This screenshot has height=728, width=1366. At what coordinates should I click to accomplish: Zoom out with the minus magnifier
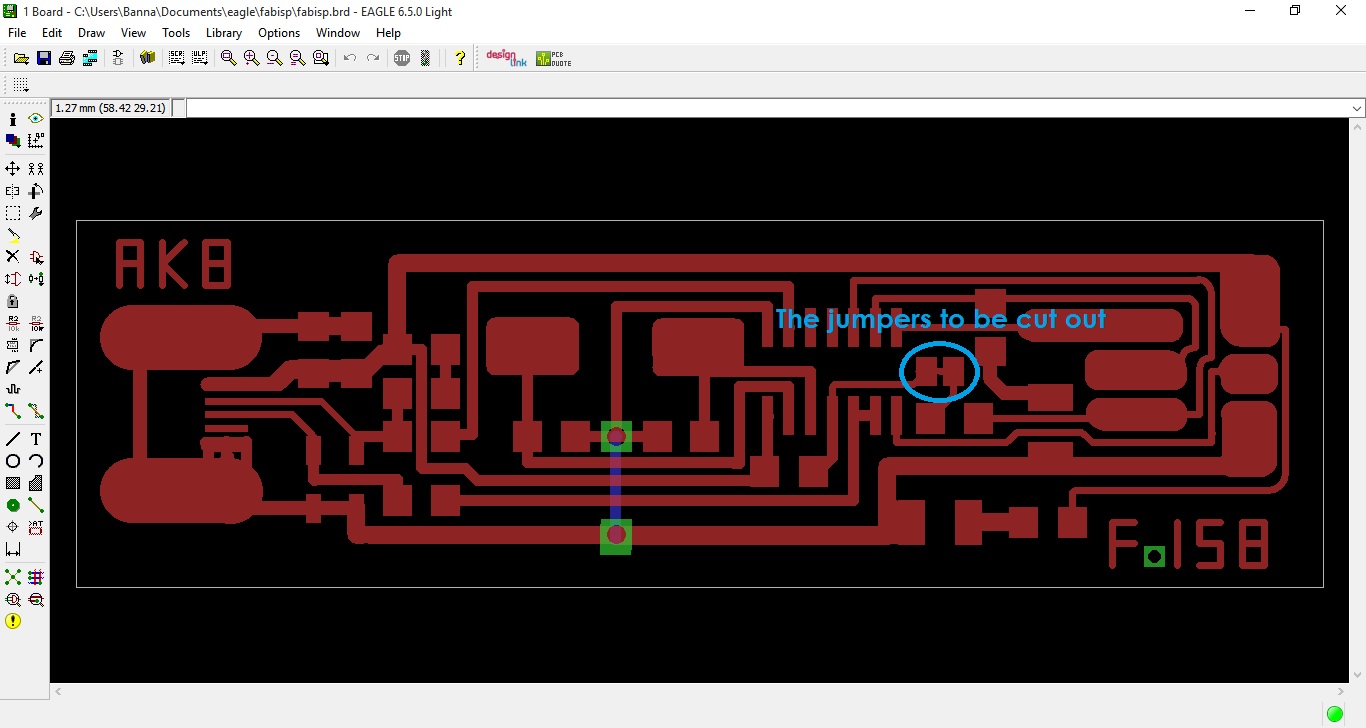[275, 58]
